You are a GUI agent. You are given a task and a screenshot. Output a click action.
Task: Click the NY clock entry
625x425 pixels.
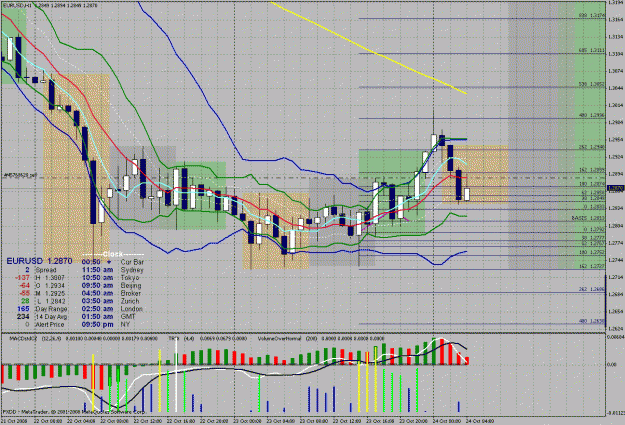106,325
